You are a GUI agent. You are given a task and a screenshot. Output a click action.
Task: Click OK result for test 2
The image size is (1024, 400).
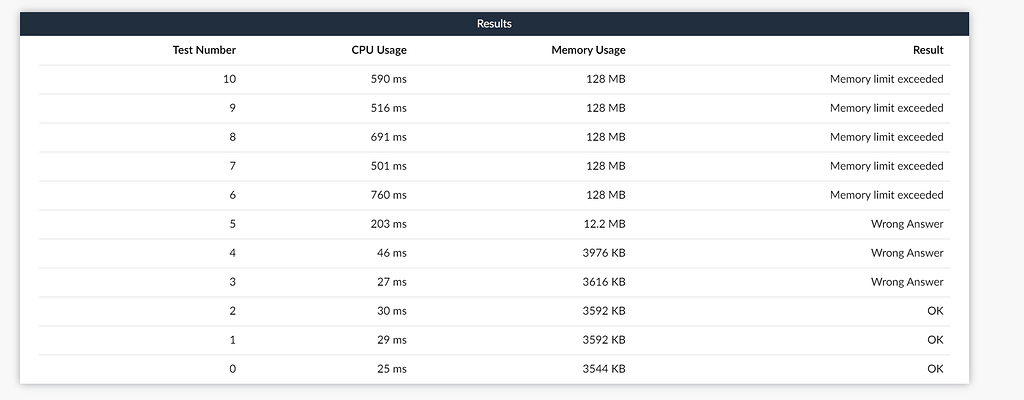tap(935, 310)
